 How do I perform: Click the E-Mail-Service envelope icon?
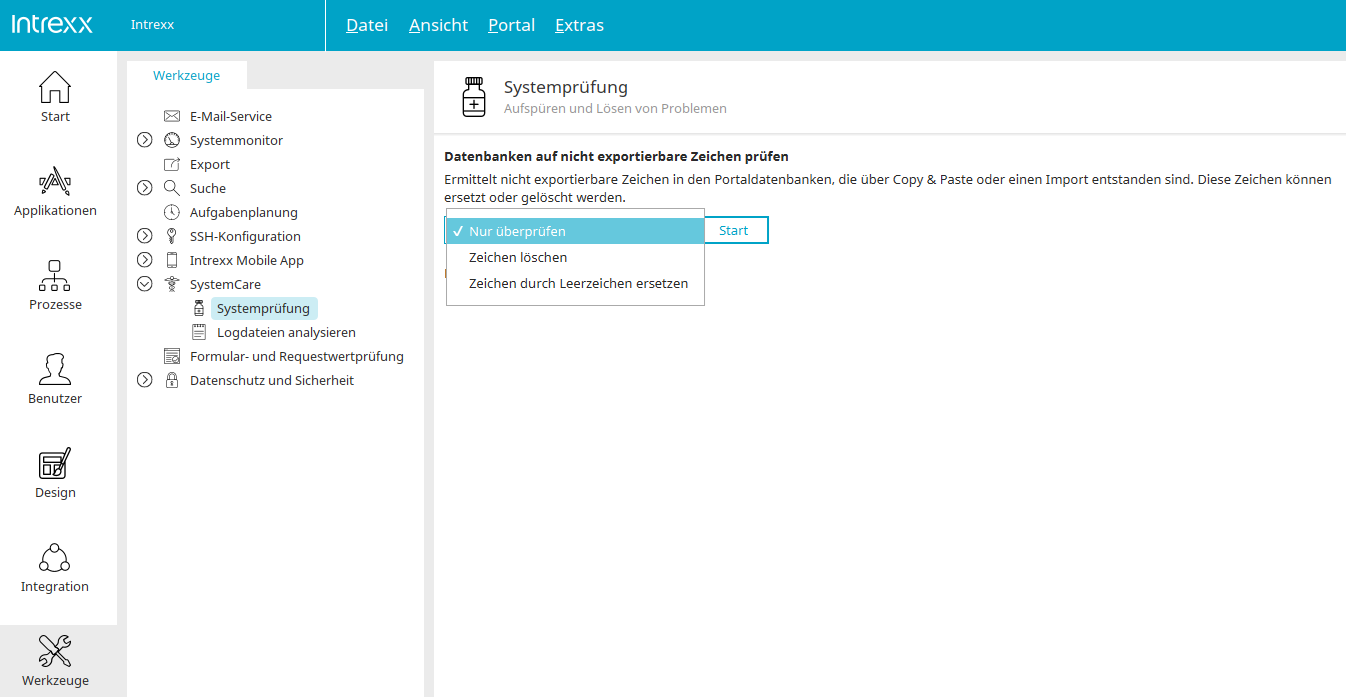point(172,116)
